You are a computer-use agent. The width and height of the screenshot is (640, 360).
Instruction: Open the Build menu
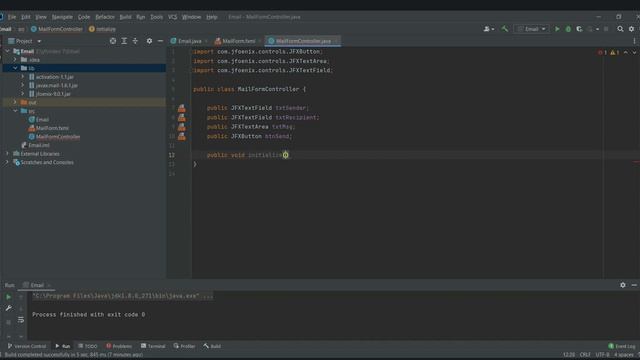125,17
